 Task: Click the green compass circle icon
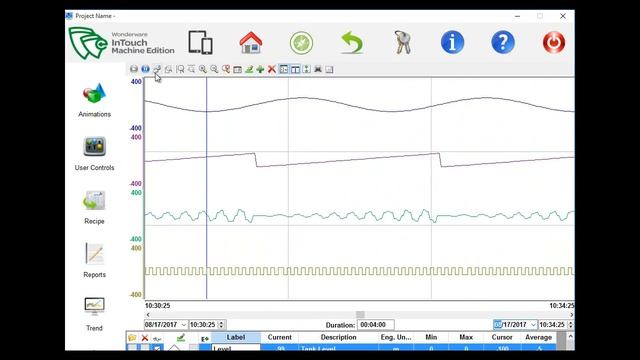(x=301, y=43)
